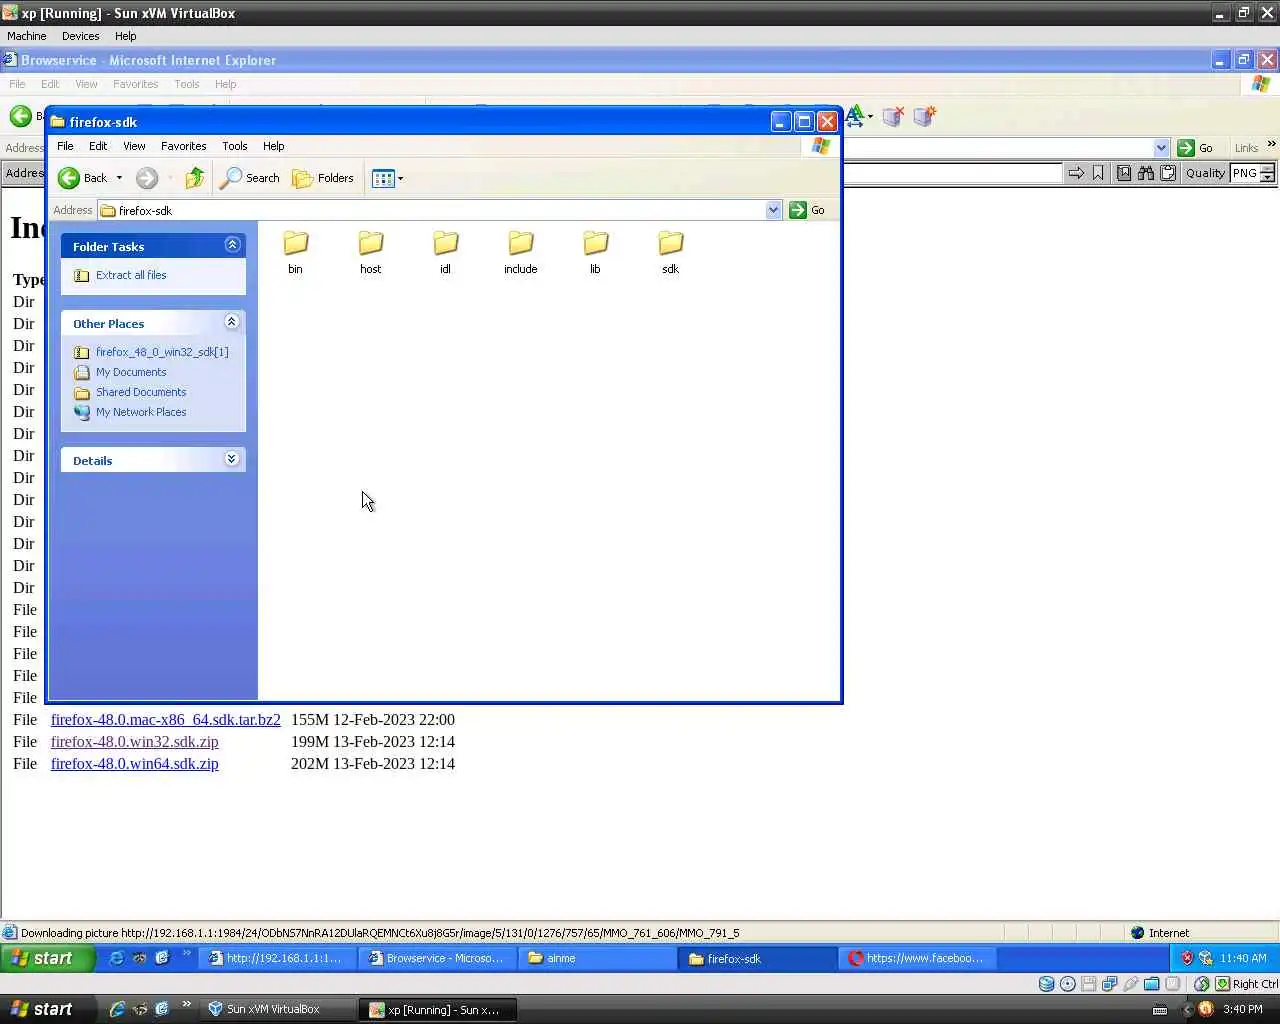
Task: Click the Quality PNG input field
Action: [1244, 173]
